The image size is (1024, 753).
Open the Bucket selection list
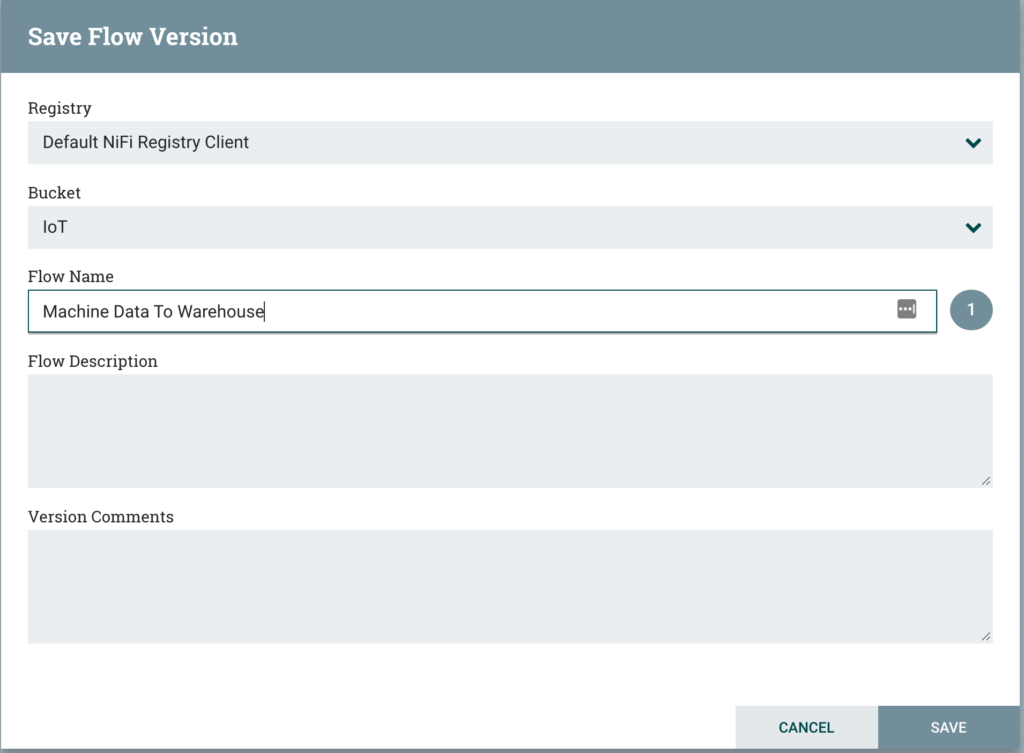click(500, 227)
